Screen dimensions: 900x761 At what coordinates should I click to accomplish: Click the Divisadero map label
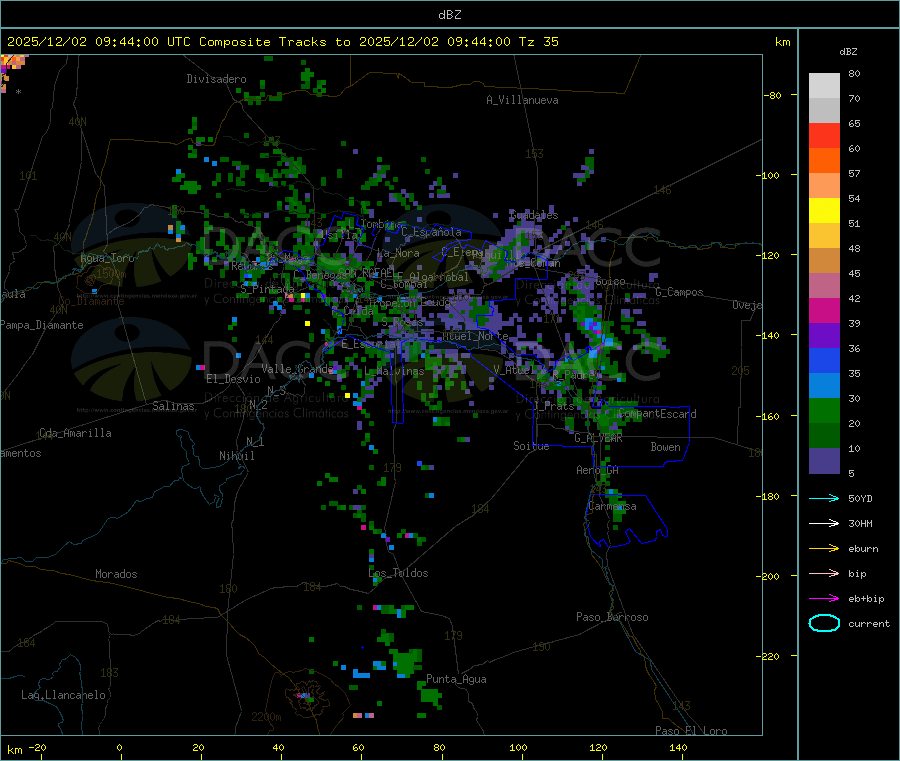click(216, 79)
